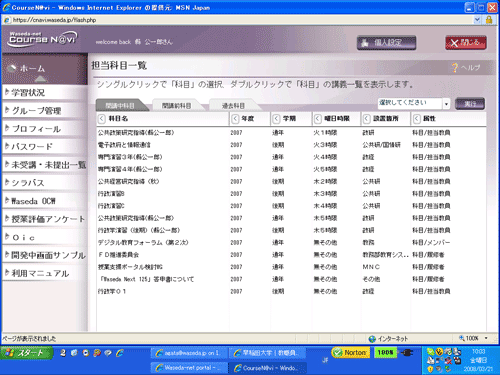
Task: Select the 専門演習4年 course row
Action: point(291,169)
